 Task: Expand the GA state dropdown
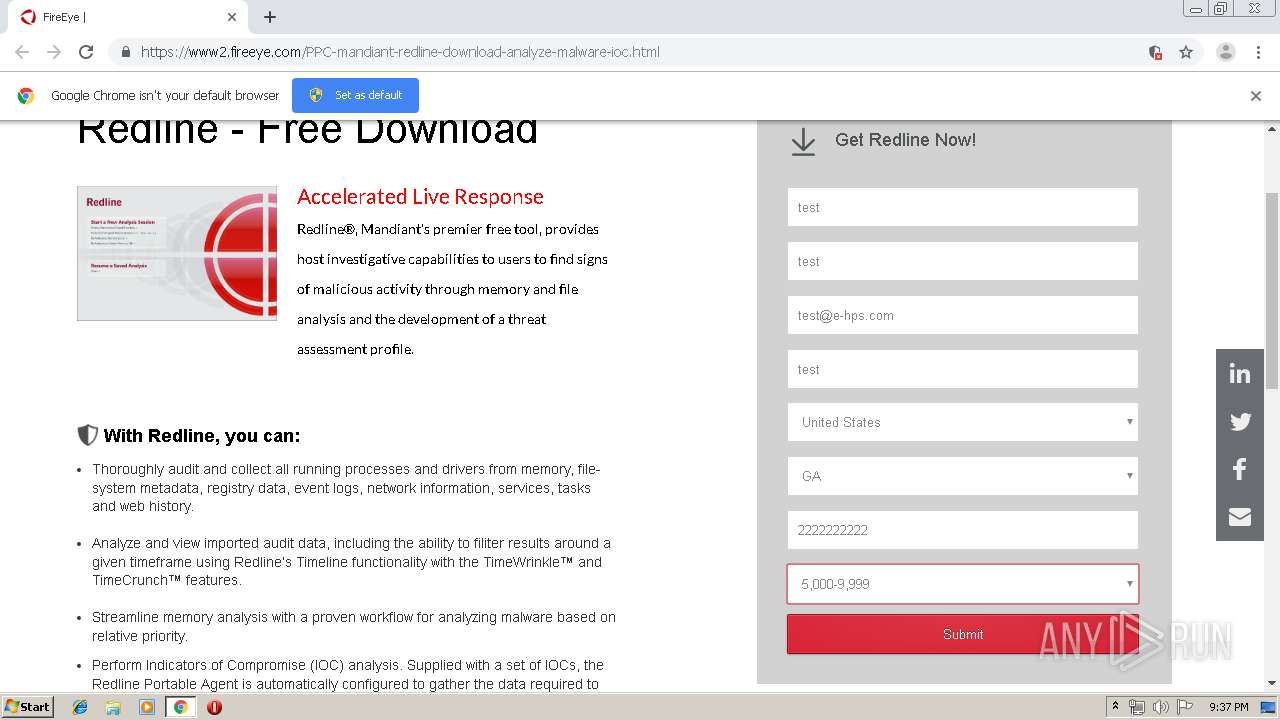tap(963, 476)
